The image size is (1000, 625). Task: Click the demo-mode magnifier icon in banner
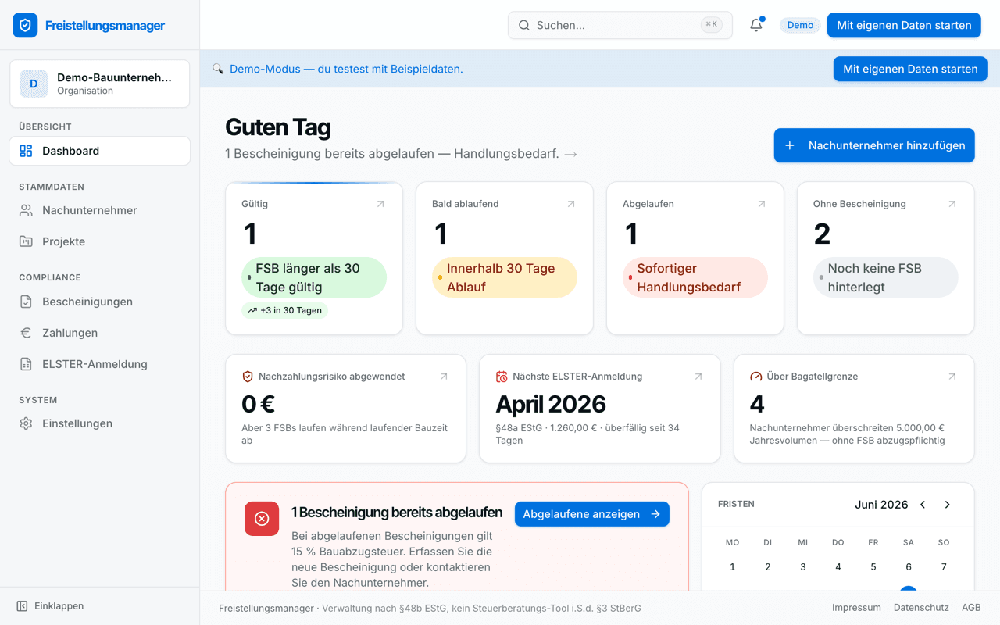point(218,68)
